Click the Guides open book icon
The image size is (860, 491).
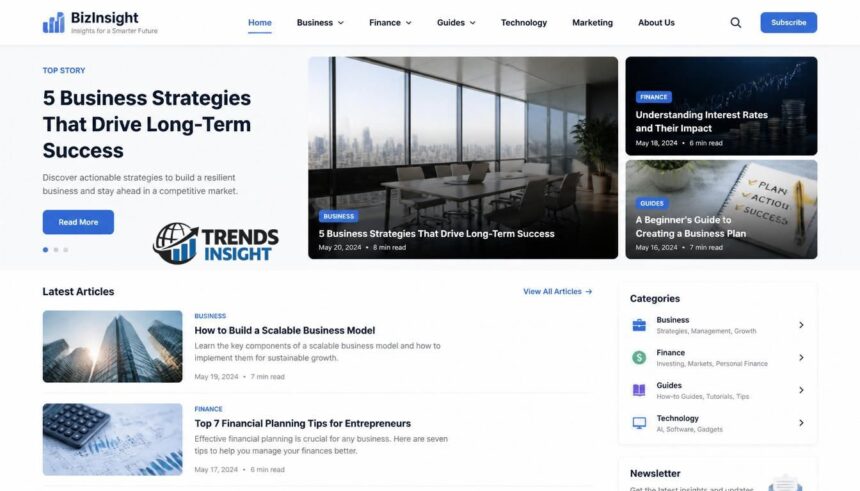click(639, 390)
